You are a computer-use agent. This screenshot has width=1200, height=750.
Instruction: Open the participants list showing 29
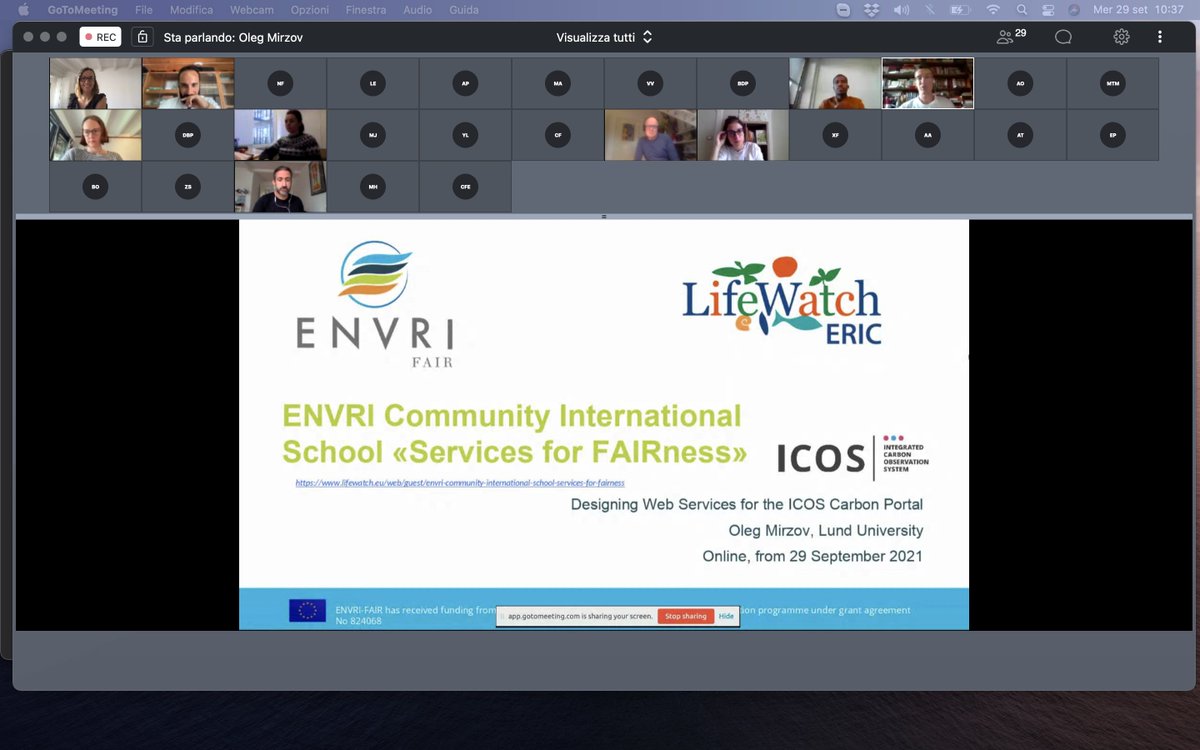[x=1012, y=36]
